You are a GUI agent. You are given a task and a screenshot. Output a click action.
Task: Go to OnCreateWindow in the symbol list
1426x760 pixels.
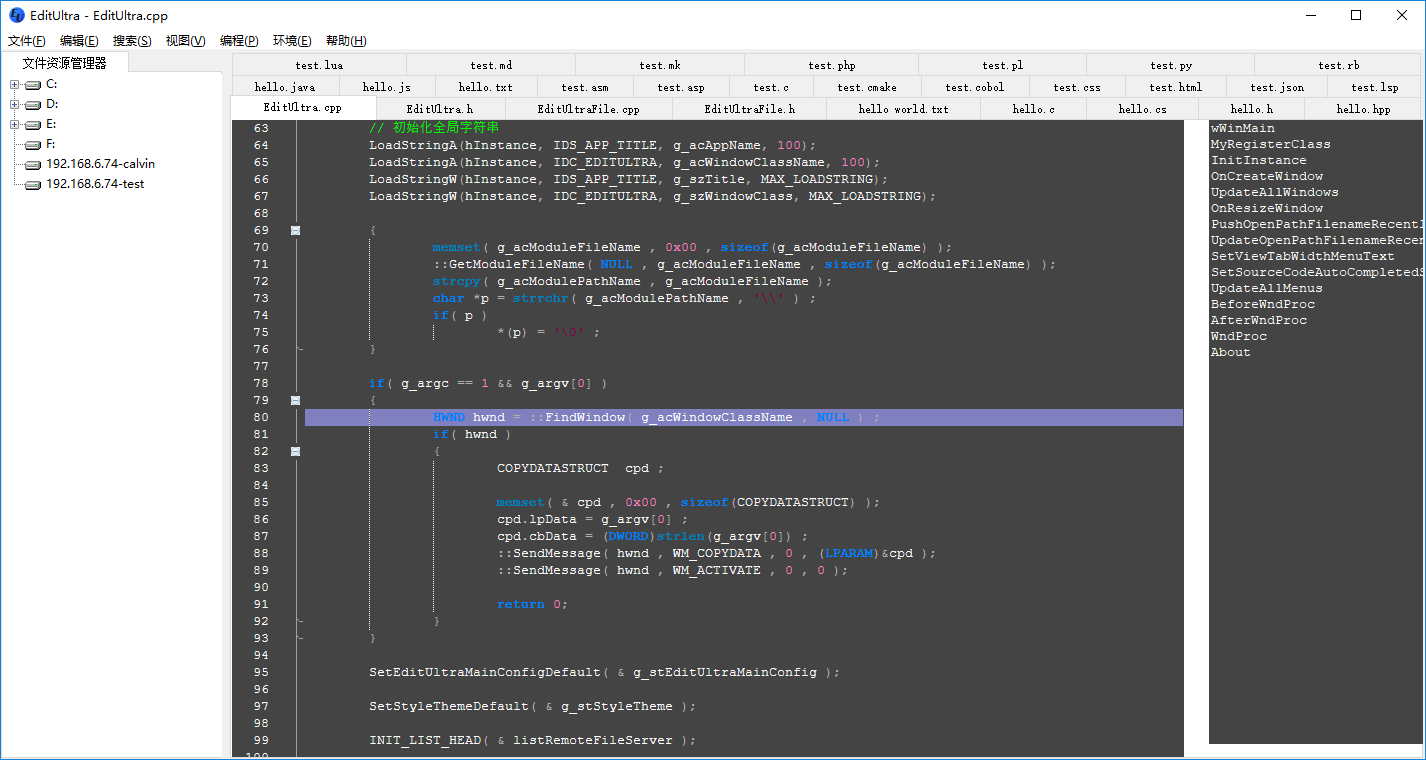coord(1267,176)
